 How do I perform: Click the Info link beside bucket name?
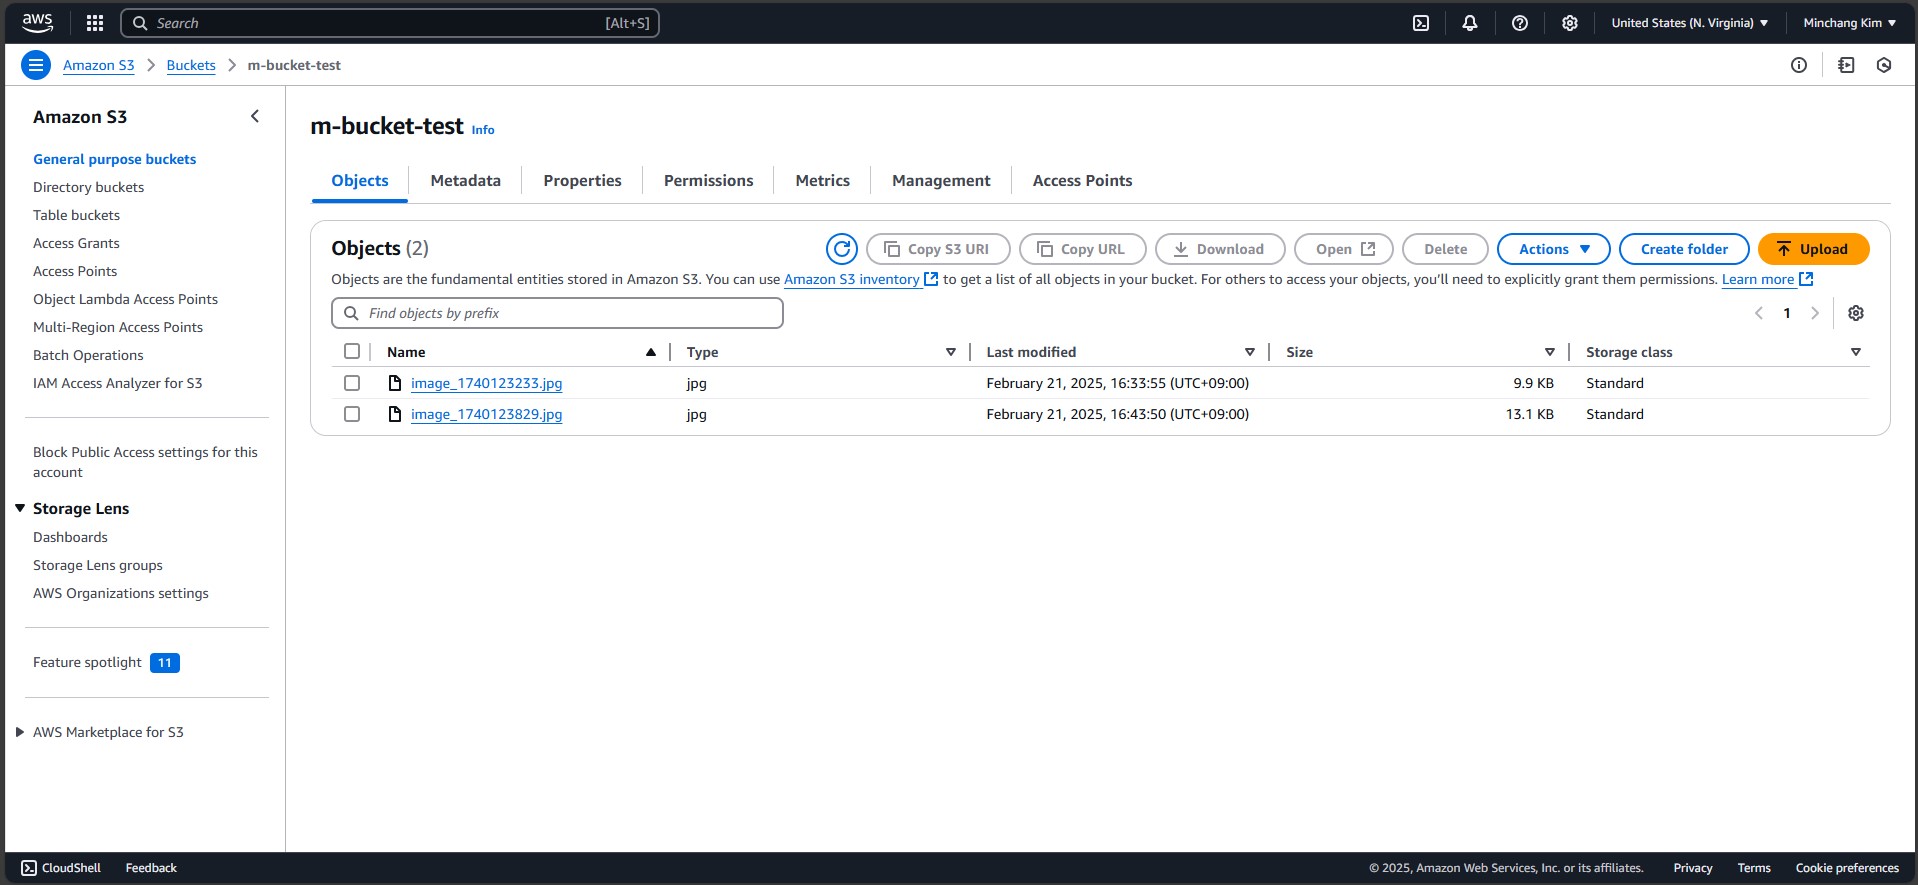pos(483,130)
